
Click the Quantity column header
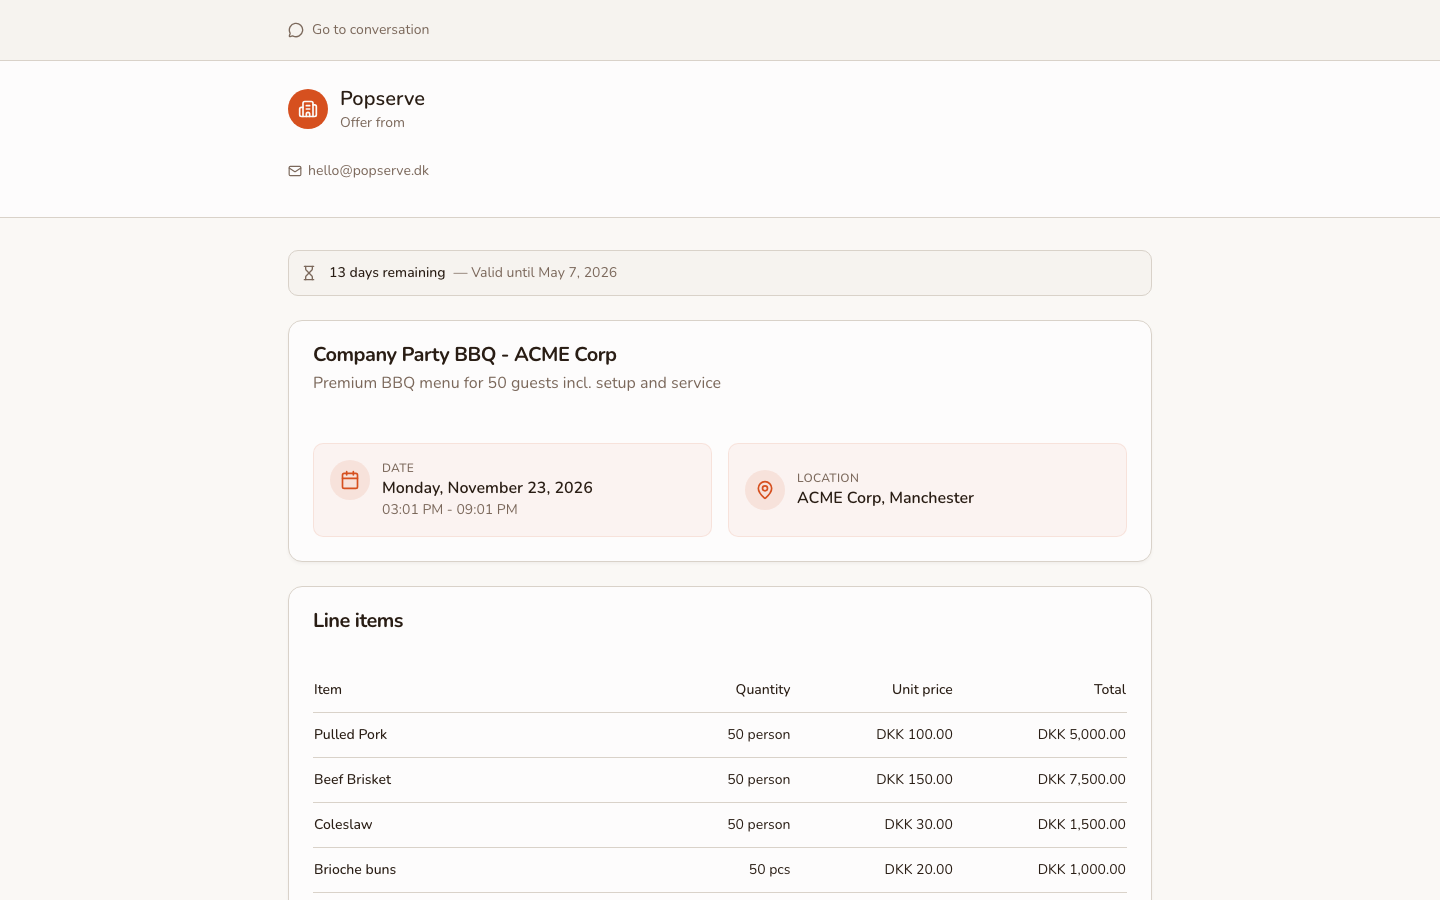[x=763, y=689]
